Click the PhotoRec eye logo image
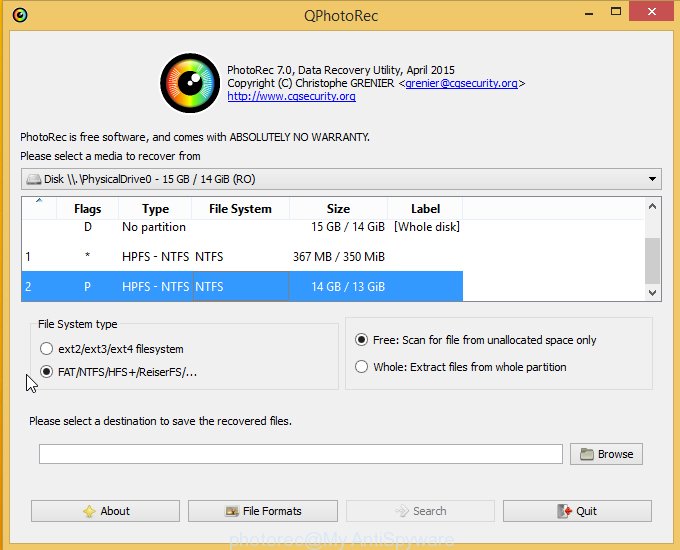Viewport: 680px width, 550px height. point(190,84)
